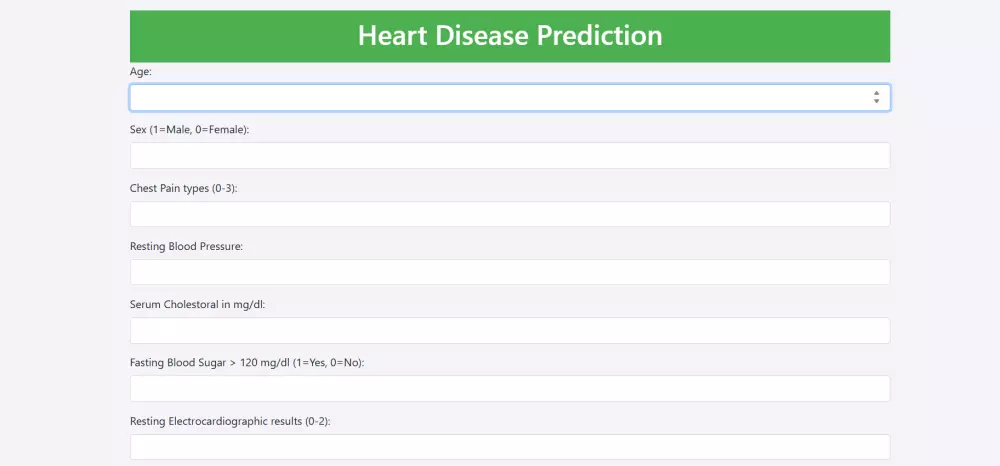Click the Age field's increment up arrow
The image size is (1000, 466).
point(876,93)
